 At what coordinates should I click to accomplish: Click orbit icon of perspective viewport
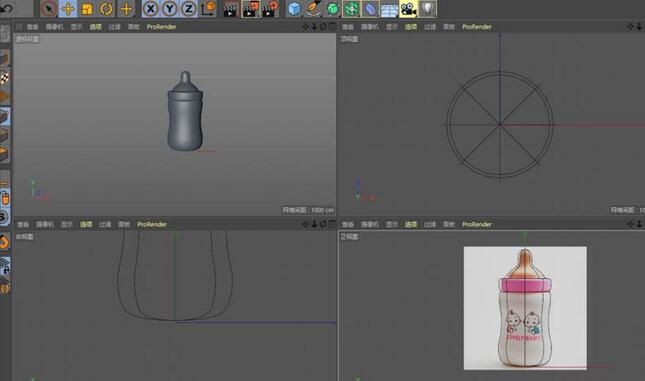click(323, 27)
